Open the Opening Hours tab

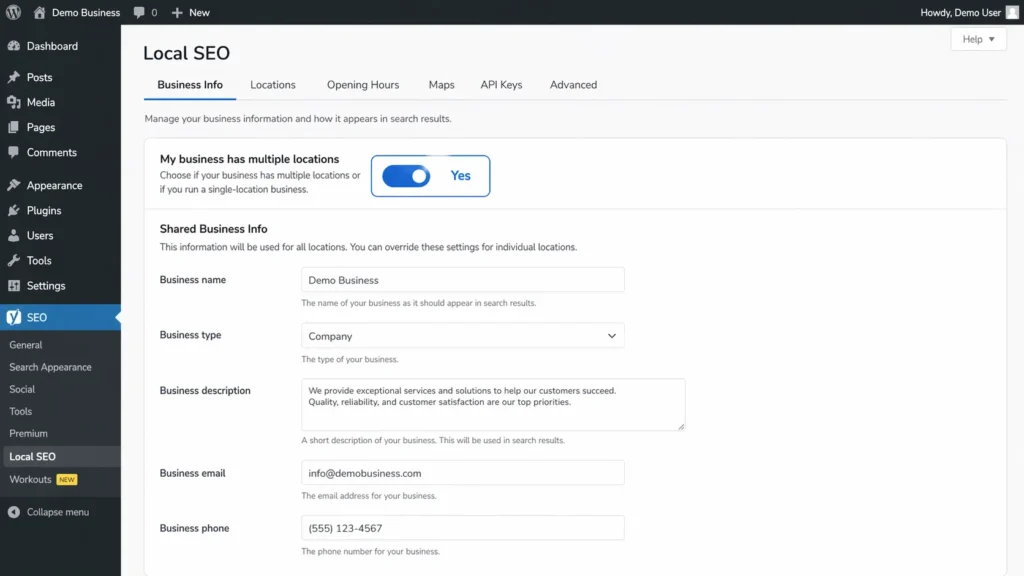[x=362, y=85]
